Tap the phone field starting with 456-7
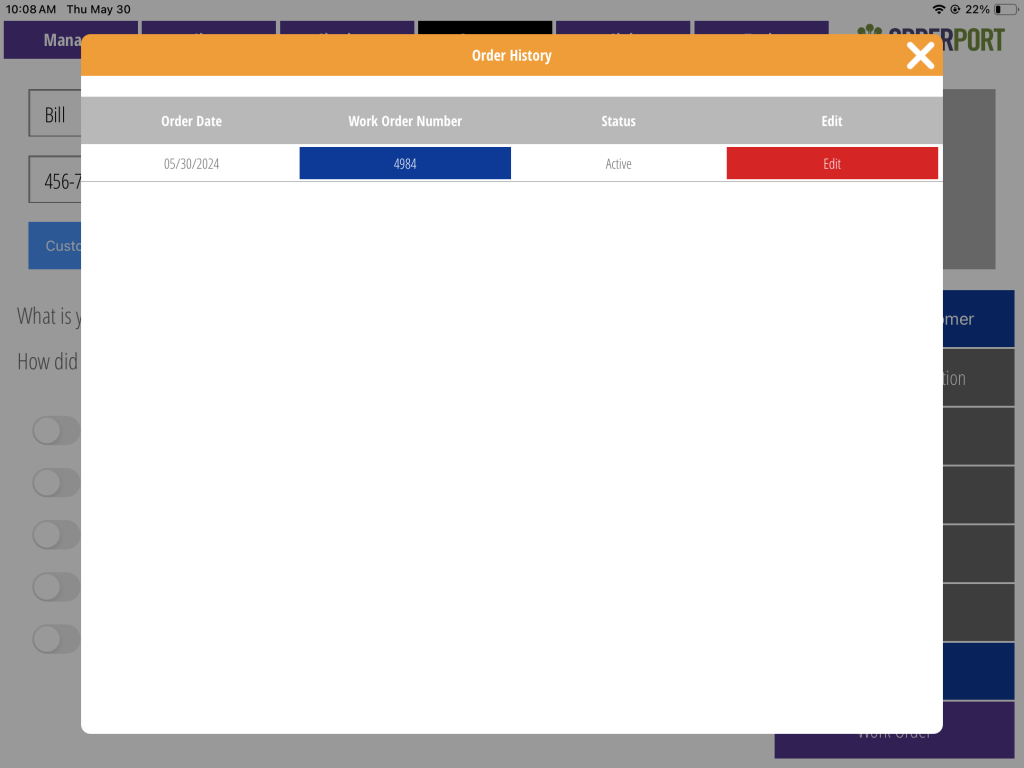The image size is (1024, 768). point(55,181)
